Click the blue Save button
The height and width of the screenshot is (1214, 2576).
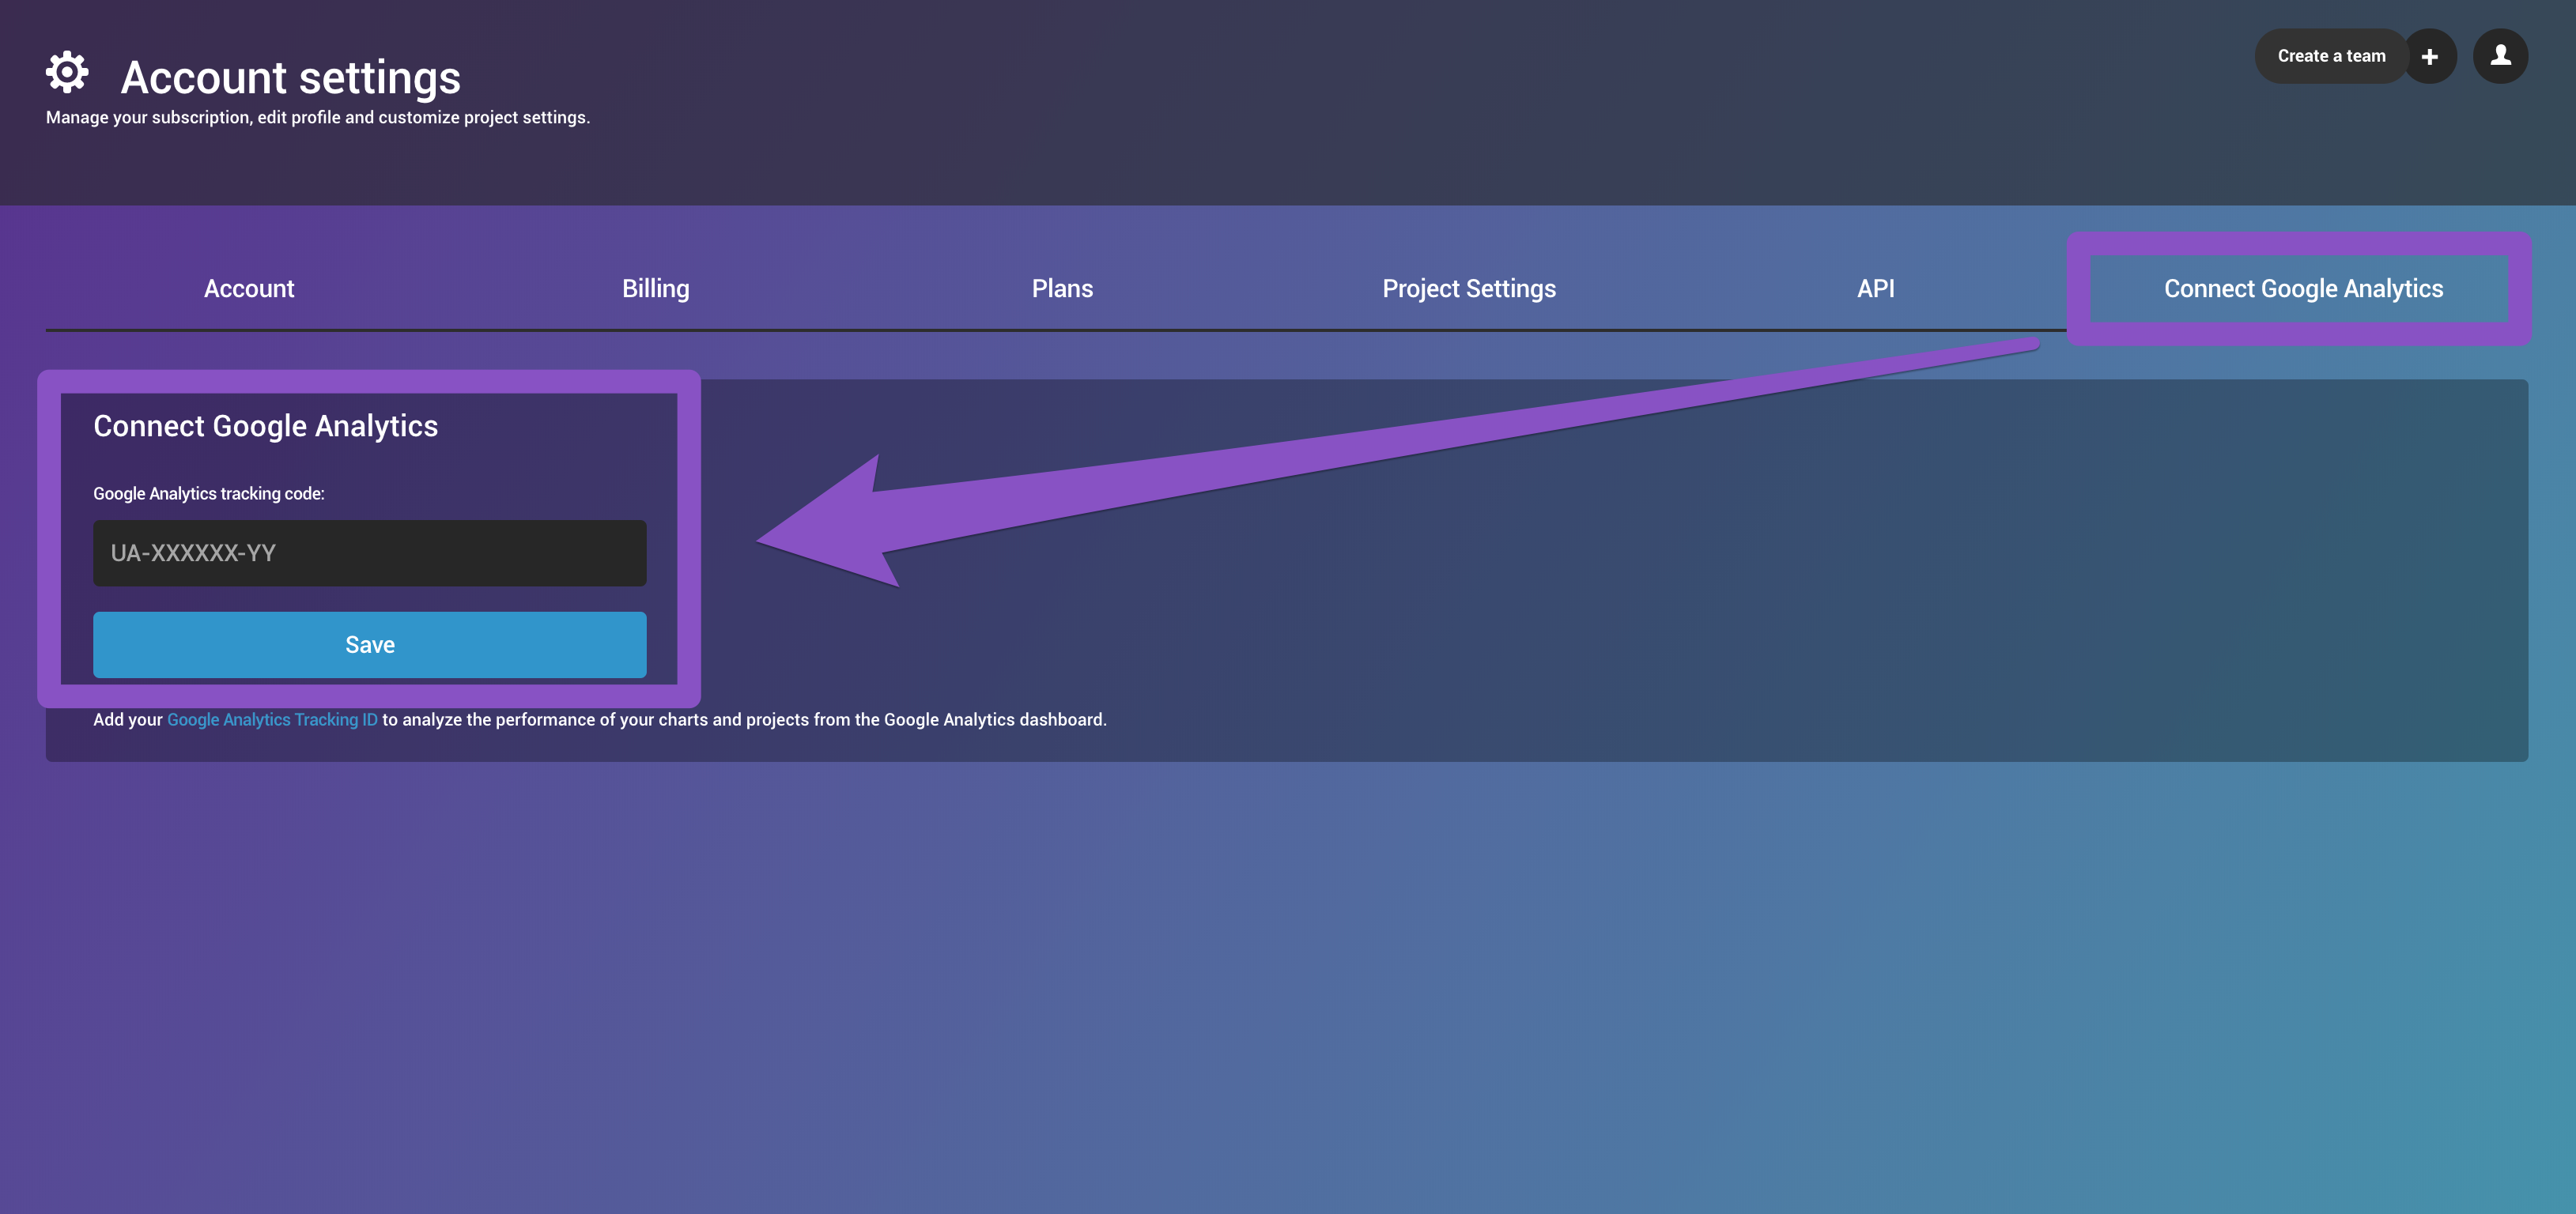coord(369,645)
